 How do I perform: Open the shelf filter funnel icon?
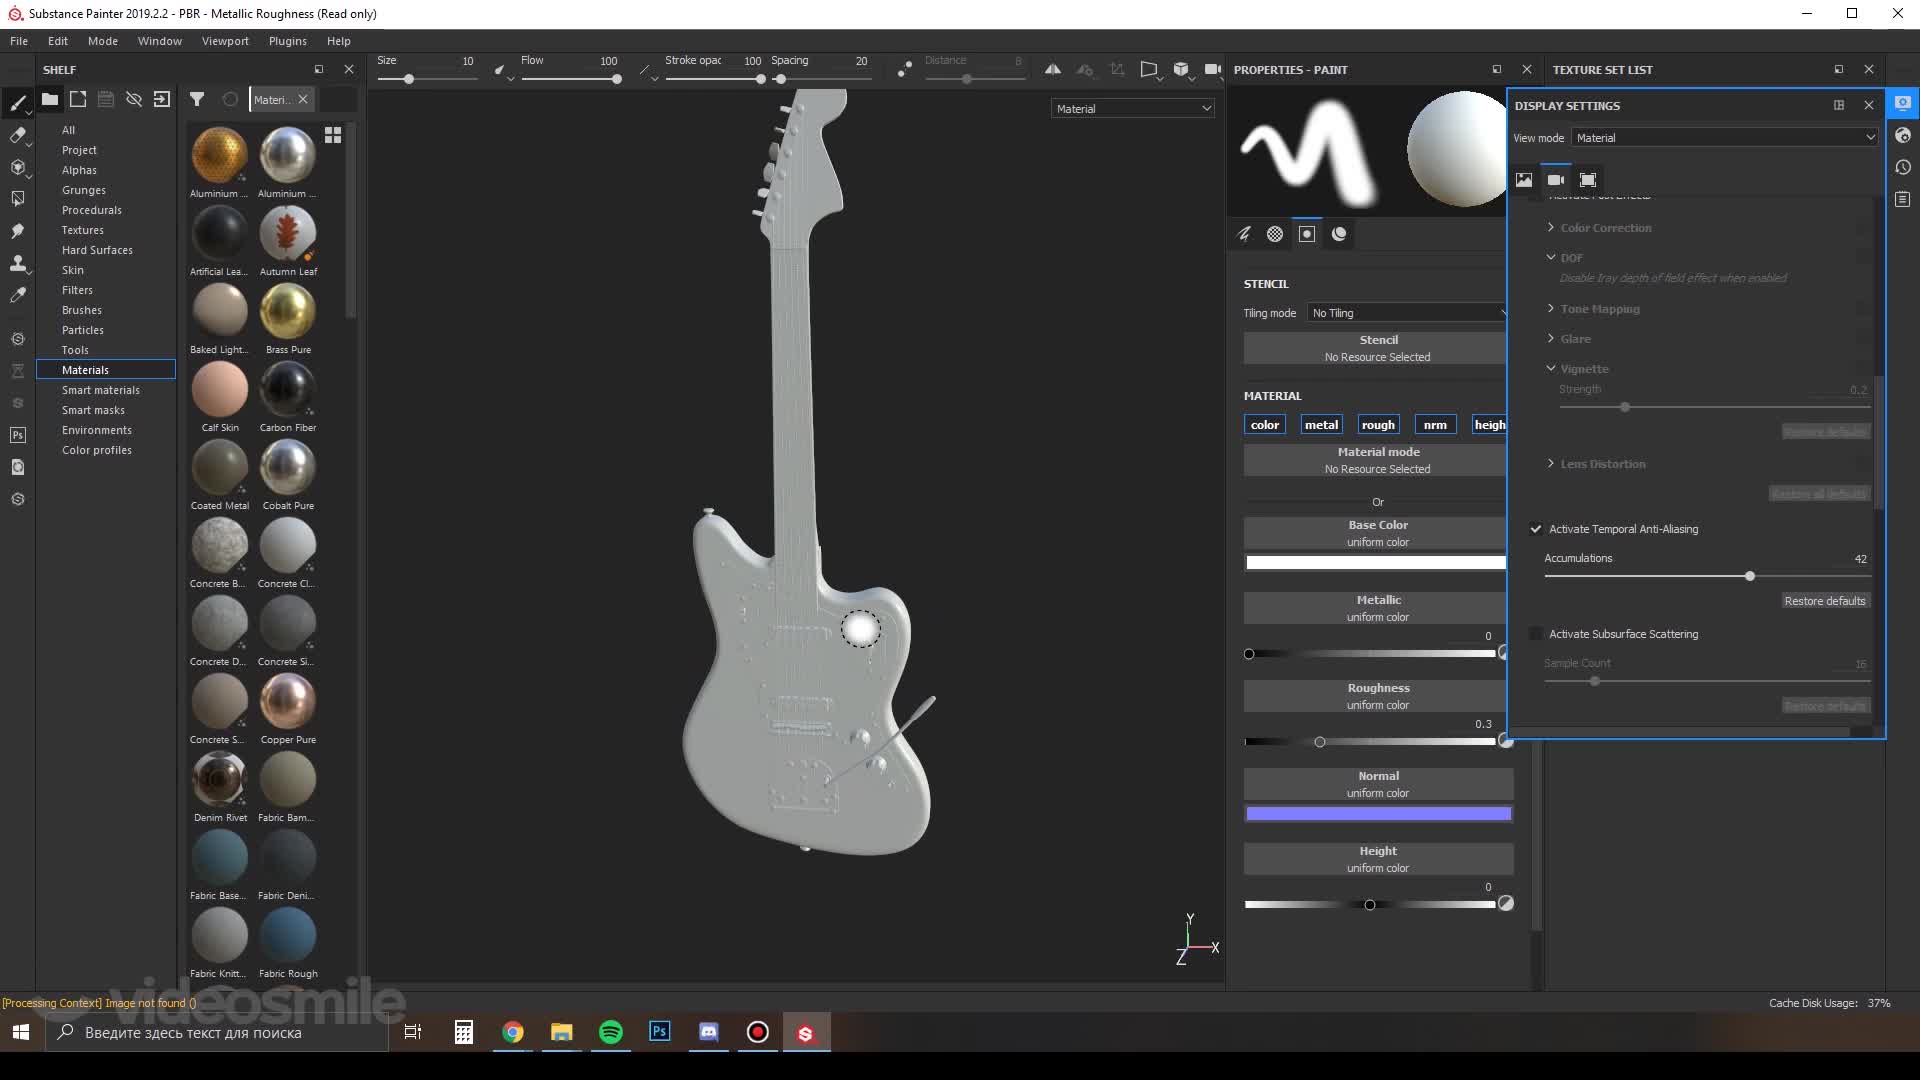[197, 99]
